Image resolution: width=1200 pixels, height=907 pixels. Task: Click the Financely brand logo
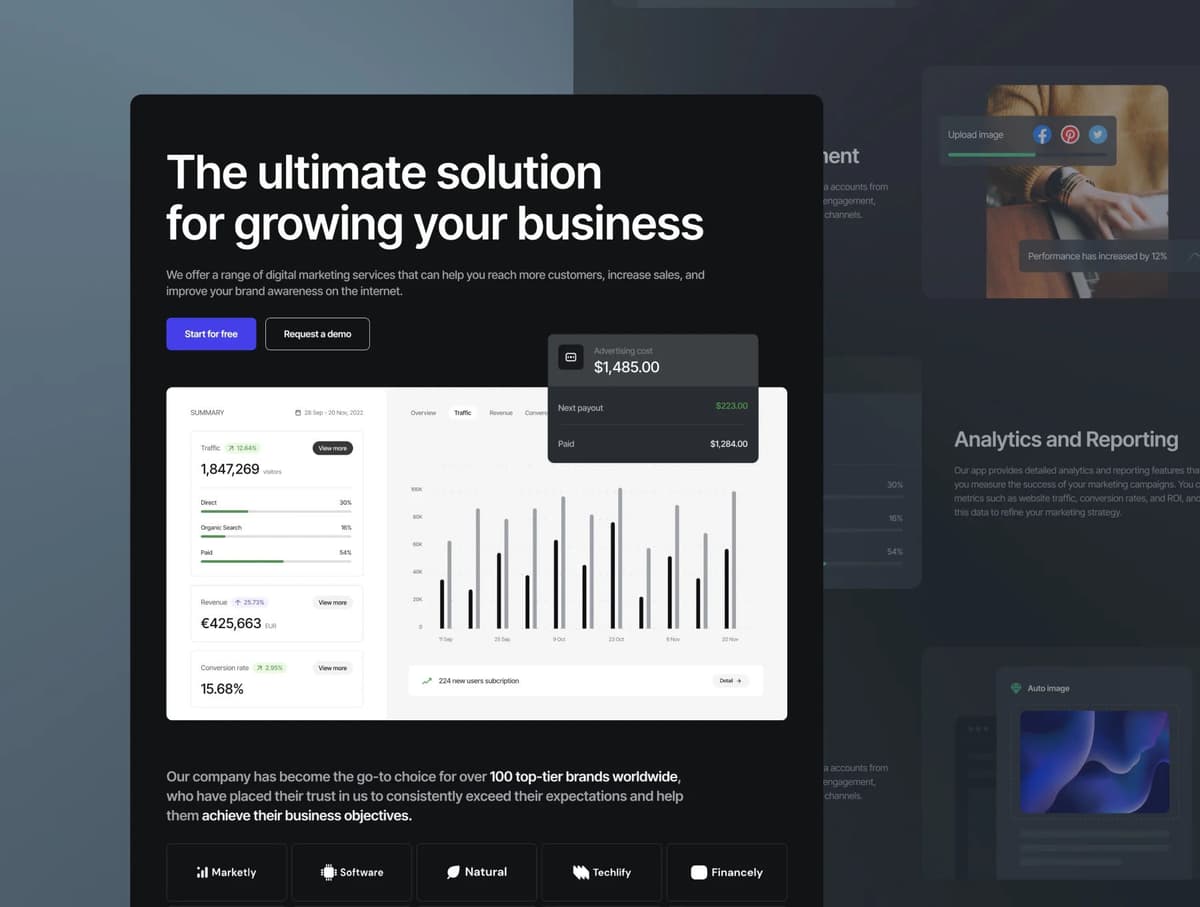pyautogui.click(x=727, y=872)
